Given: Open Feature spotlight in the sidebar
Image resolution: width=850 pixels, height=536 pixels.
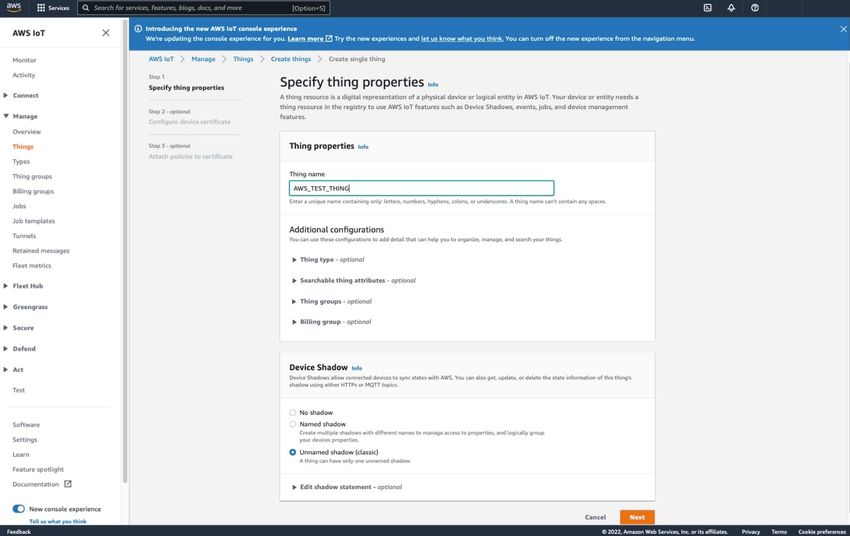Looking at the screenshot, I should pyautogui.click(x=38, y=469).
